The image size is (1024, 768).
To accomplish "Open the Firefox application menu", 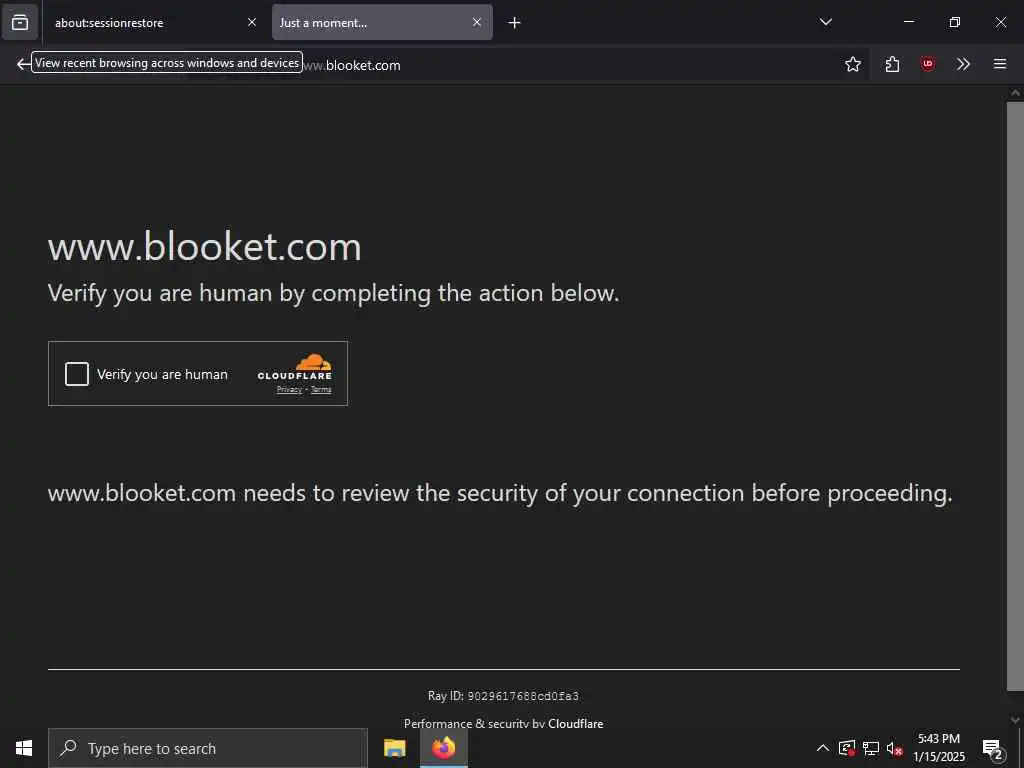I will click(999, 64).
